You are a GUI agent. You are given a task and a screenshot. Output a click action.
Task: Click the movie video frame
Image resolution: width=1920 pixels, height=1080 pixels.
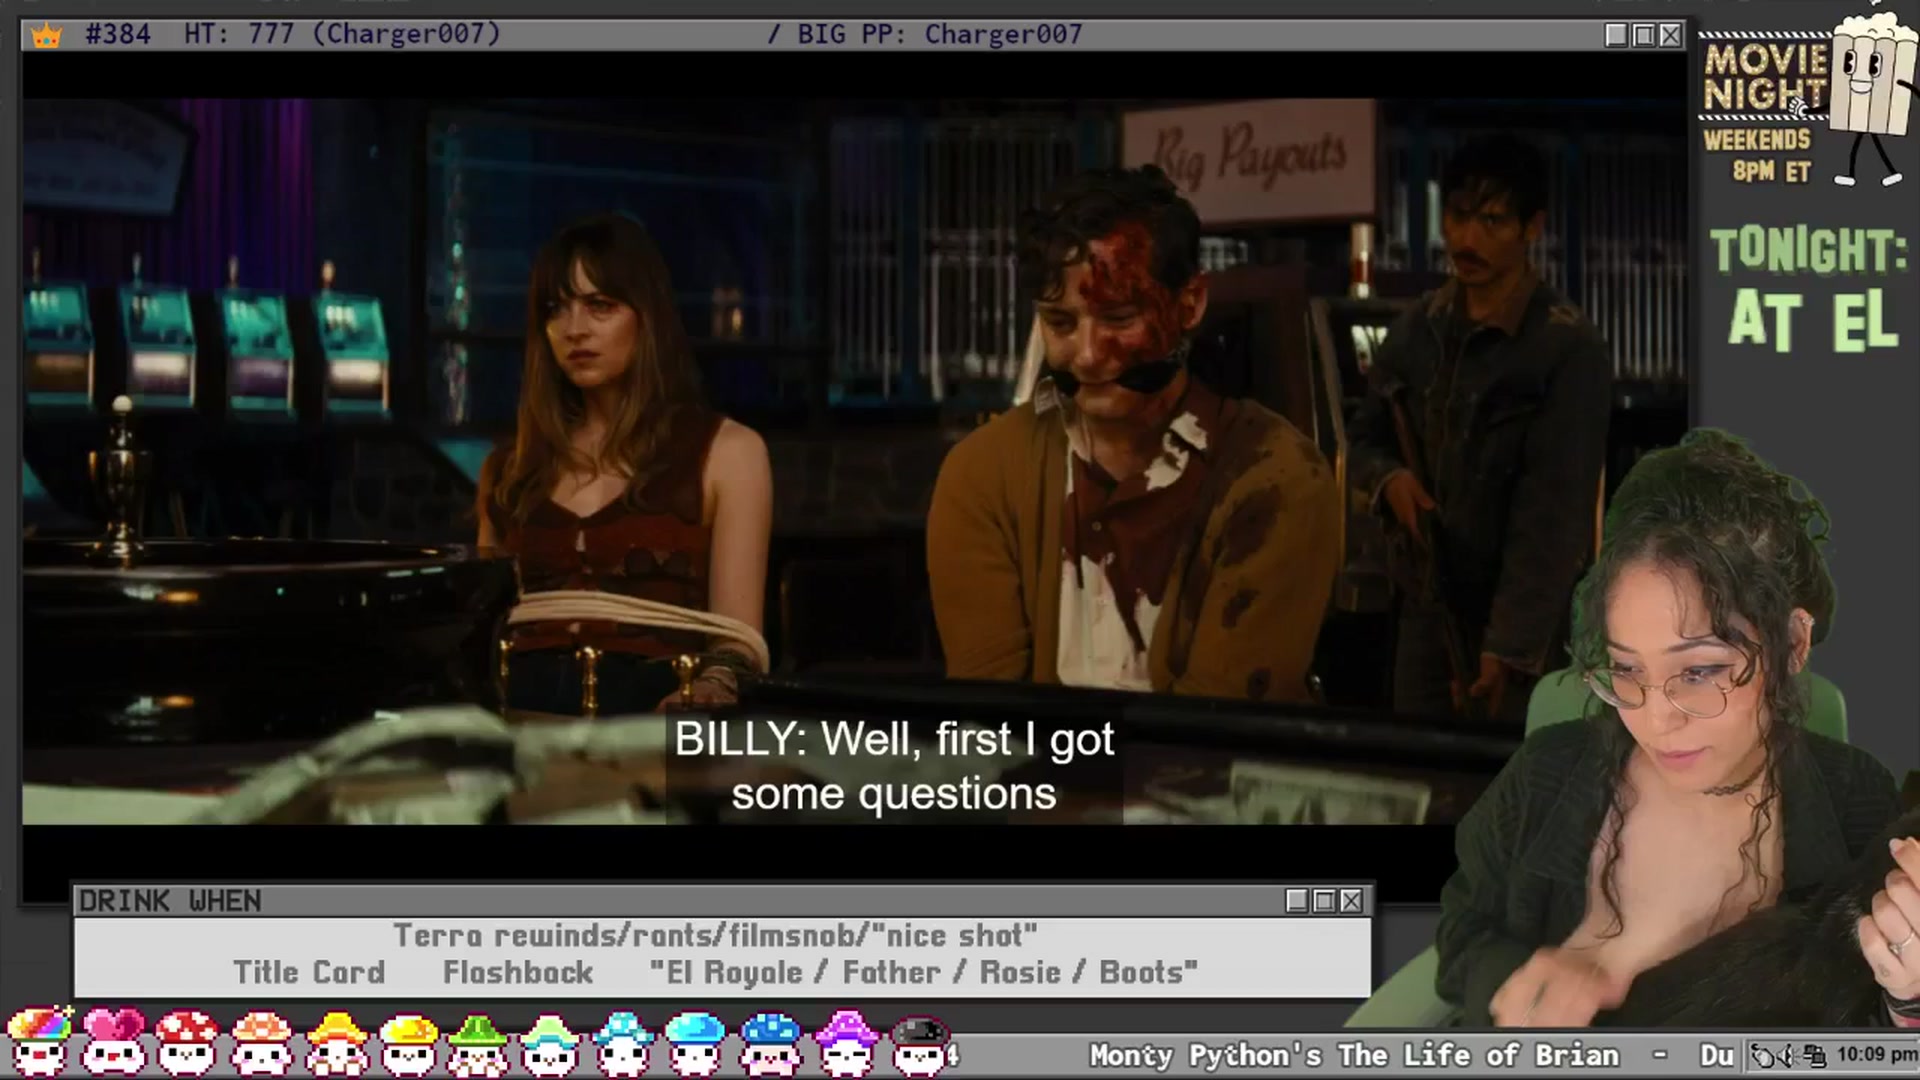855,460
